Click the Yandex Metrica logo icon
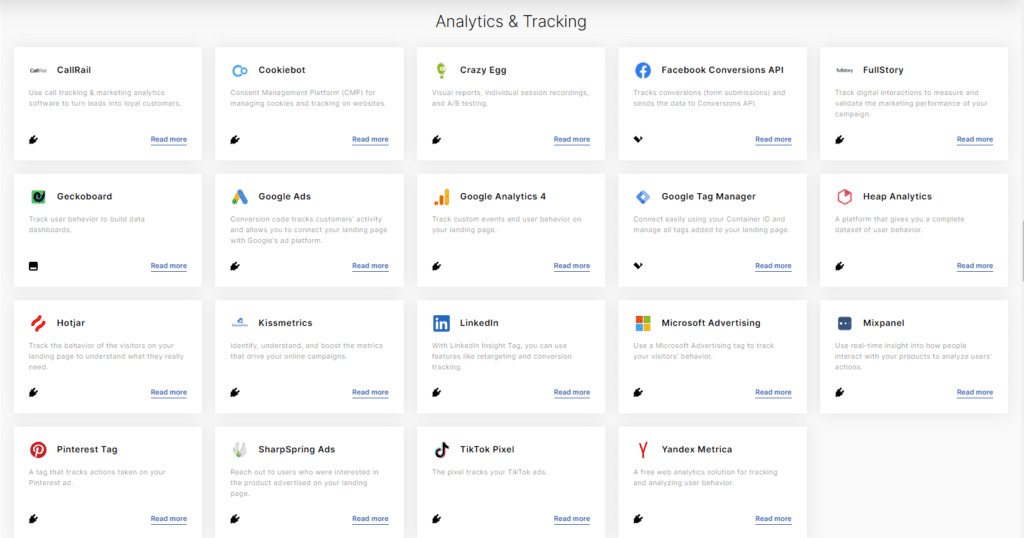The width and height of the screenshot is (1024, 538). (643, 450)
